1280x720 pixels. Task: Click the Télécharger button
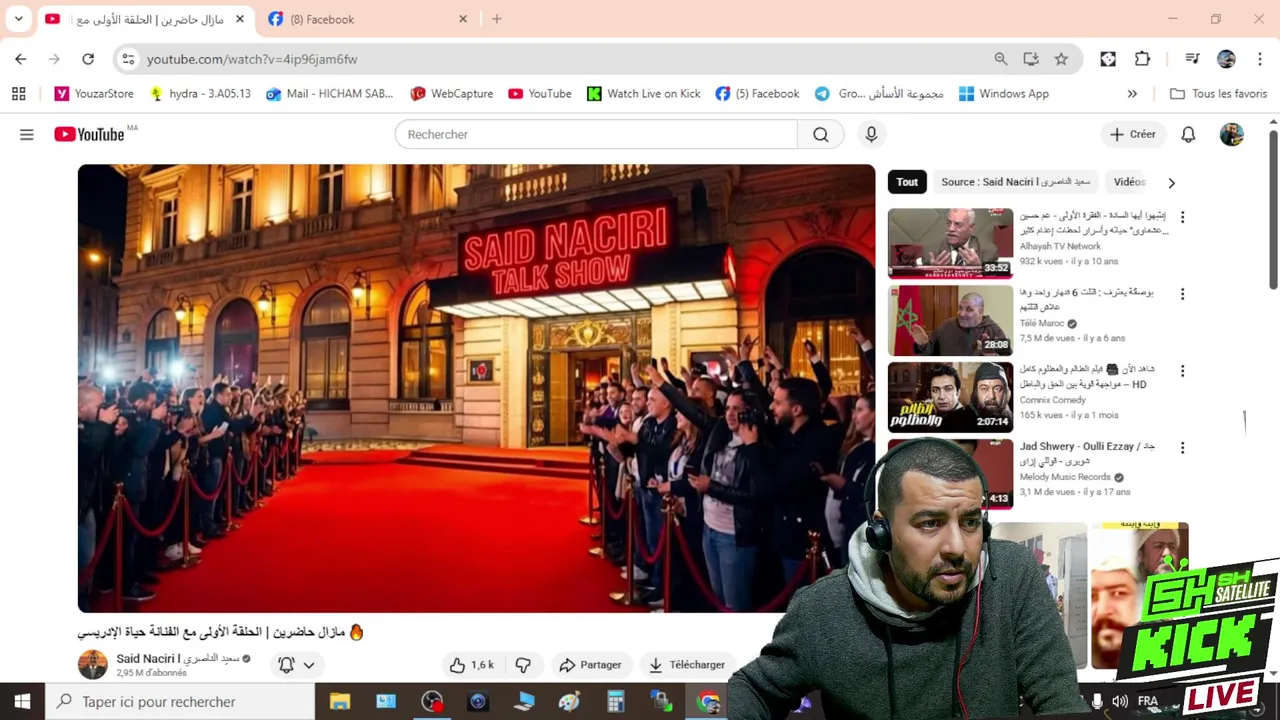(686, 665)
